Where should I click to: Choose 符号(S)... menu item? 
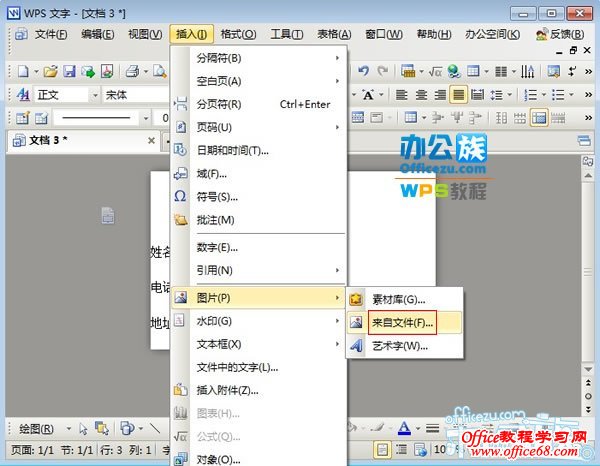(259, 197)
